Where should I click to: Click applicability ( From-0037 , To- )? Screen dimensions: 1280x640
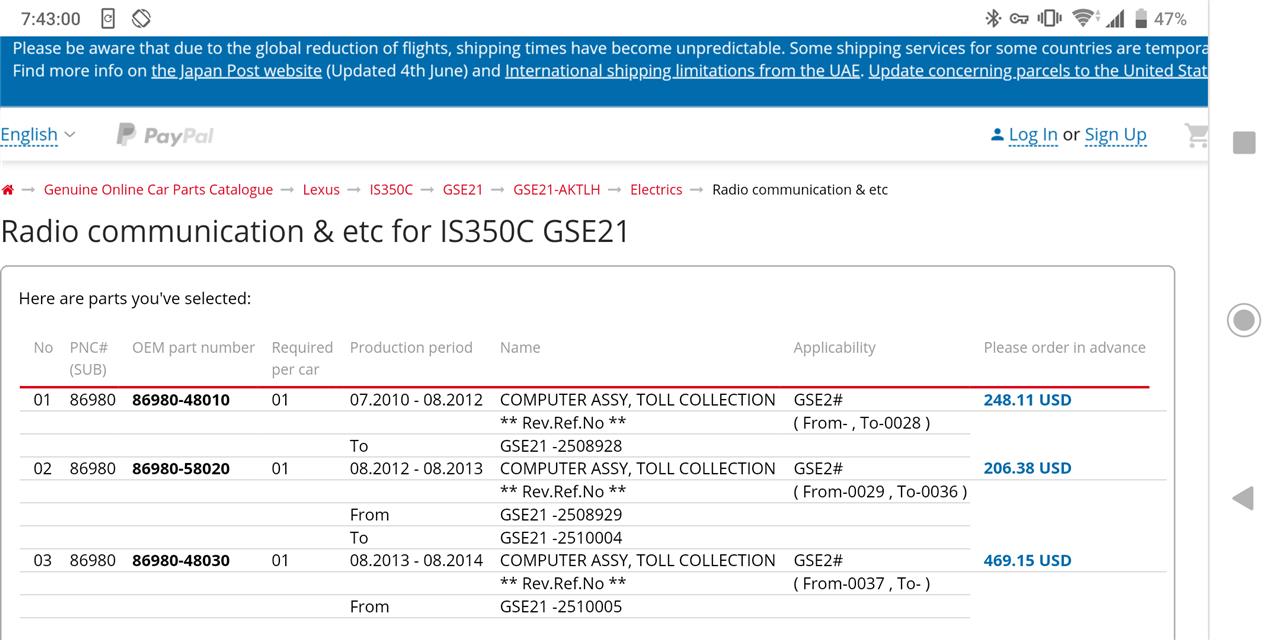pos(862,584)
